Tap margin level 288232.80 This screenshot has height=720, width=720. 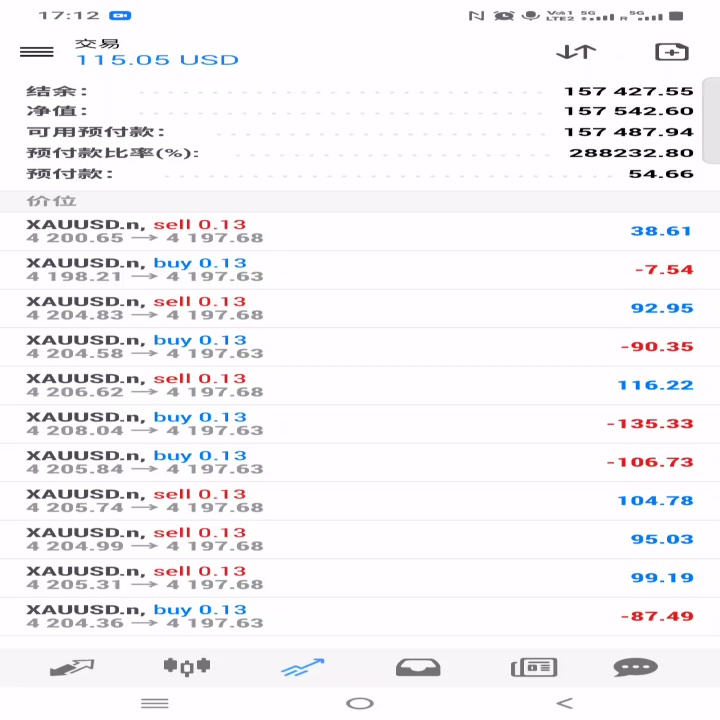pos(631,153)
